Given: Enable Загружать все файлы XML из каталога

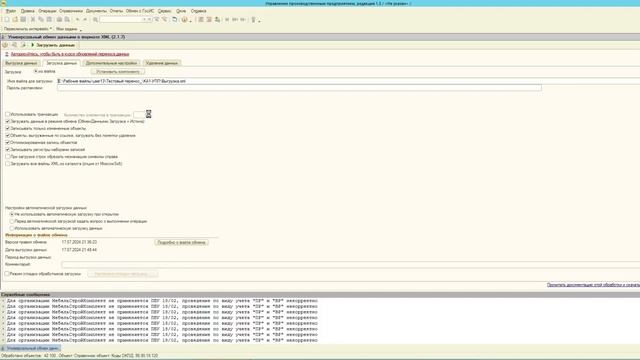Looking at the screenshot, I should pyautogui.click(x=7, y=163).
